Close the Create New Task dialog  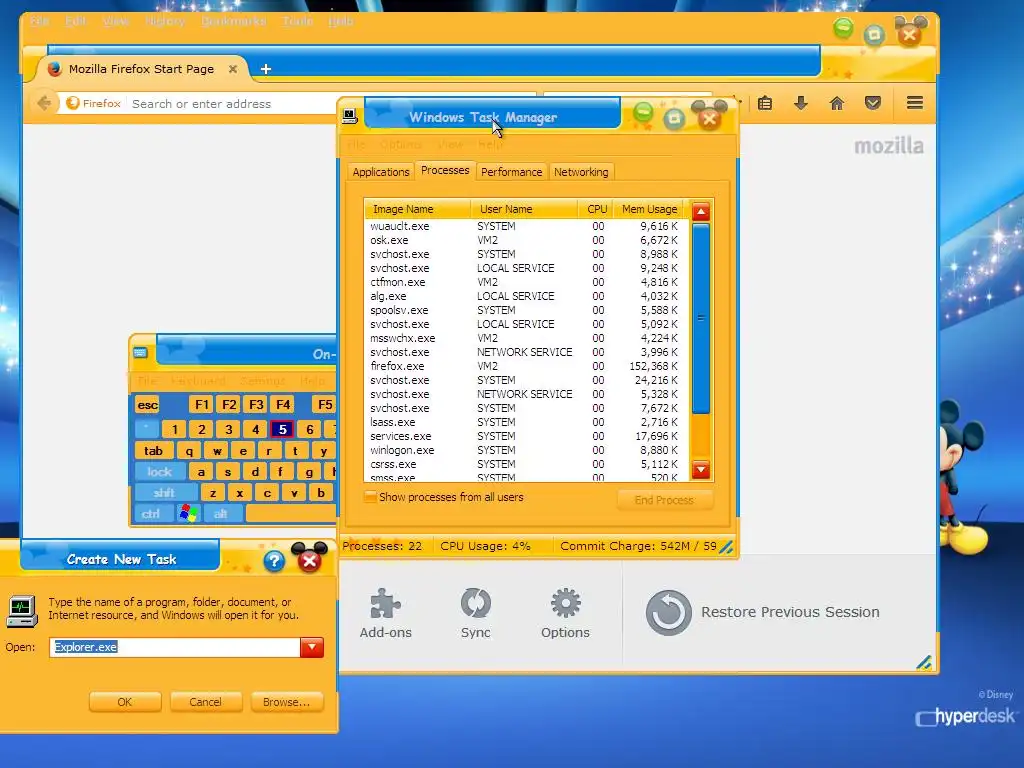[310, 560]
